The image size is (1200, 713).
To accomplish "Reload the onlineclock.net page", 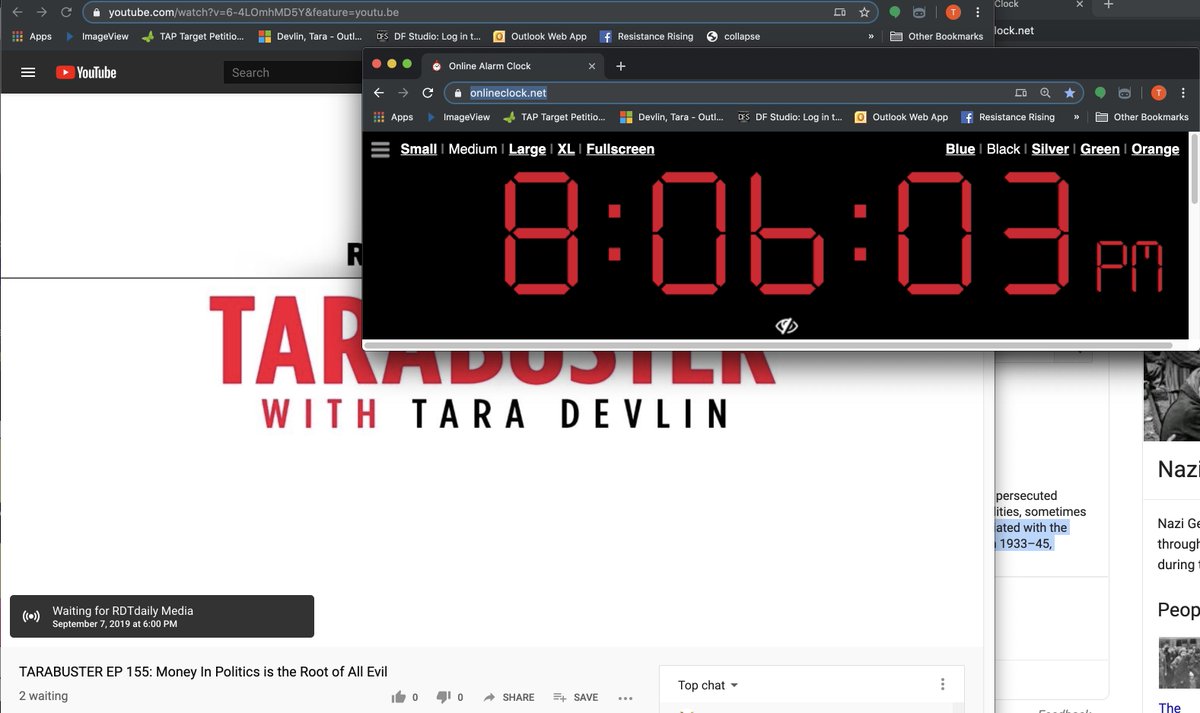I will pos(428,93).
